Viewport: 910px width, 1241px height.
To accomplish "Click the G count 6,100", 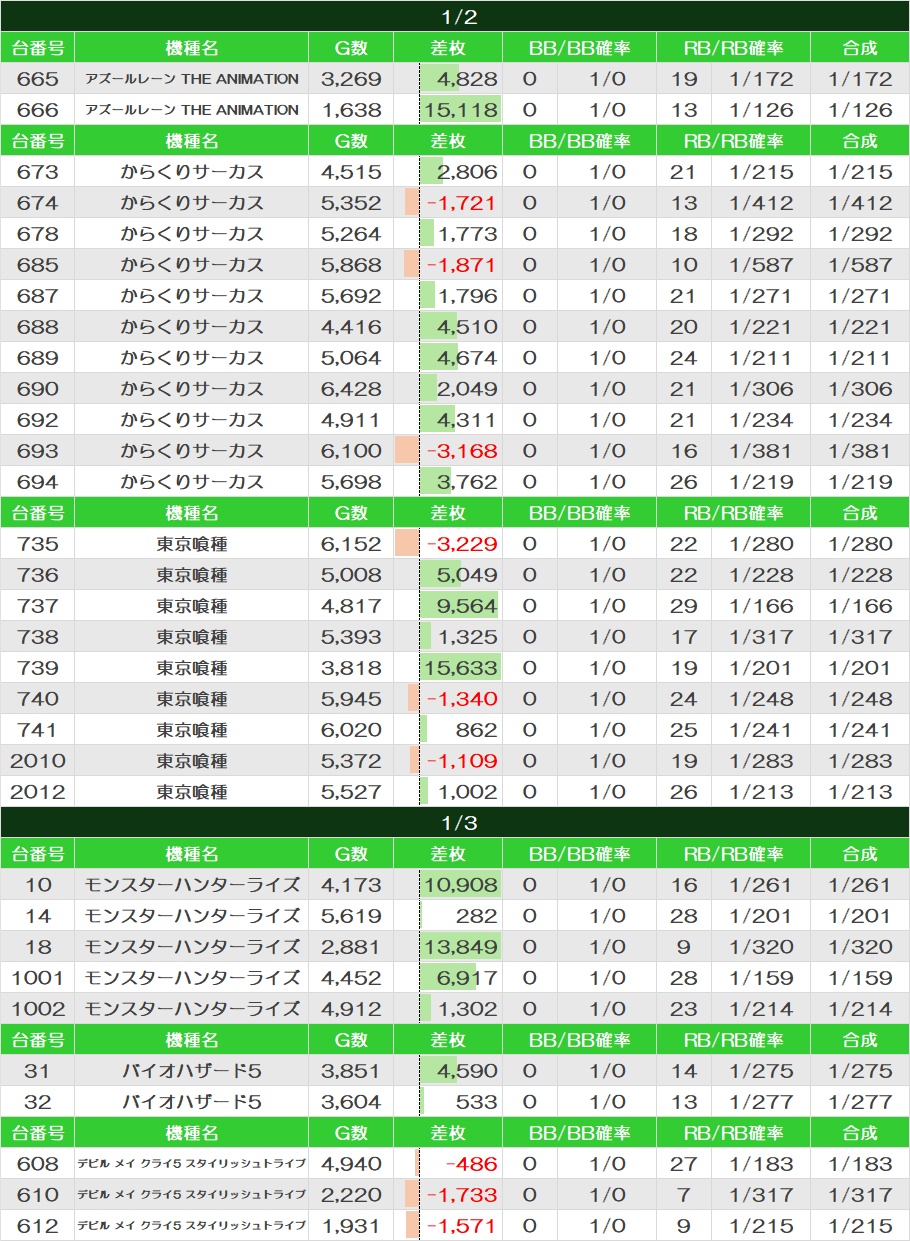I will click(351, 451).
